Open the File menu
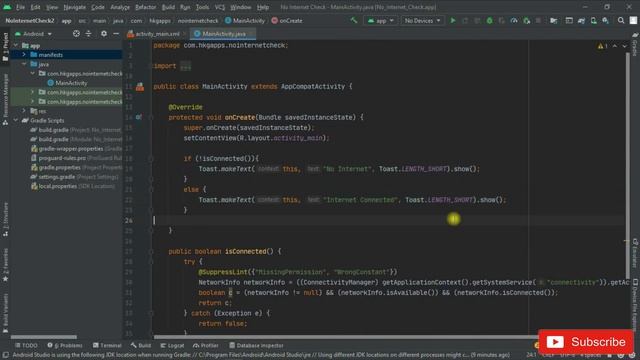Screen dimensions: 640x360 tap(20, 7)
